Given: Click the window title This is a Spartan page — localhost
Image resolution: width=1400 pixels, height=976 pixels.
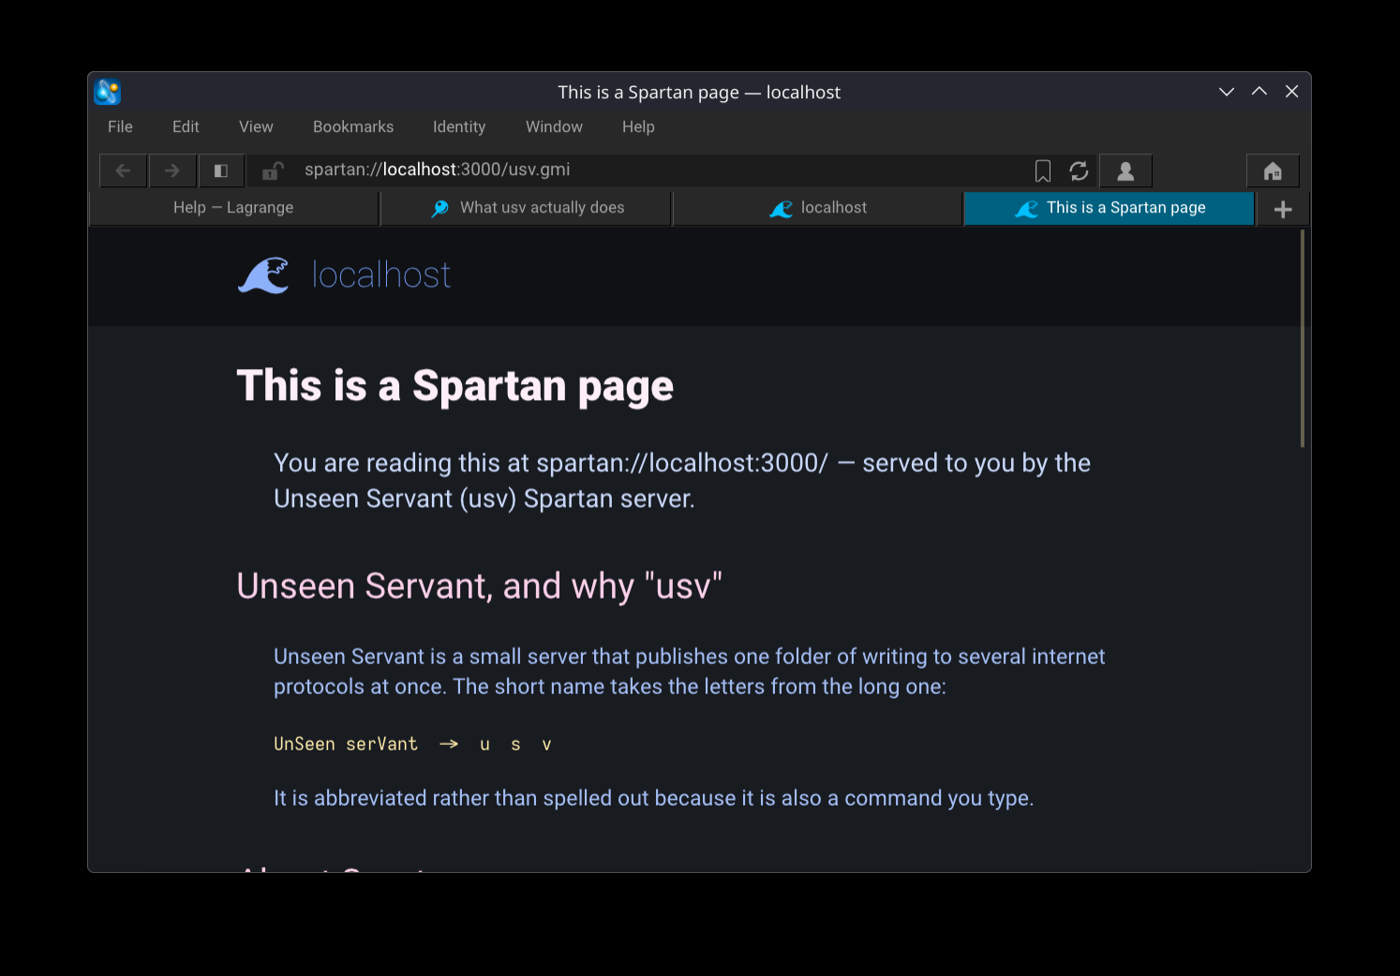Looking at the screenshot, I should coord(699,92).
